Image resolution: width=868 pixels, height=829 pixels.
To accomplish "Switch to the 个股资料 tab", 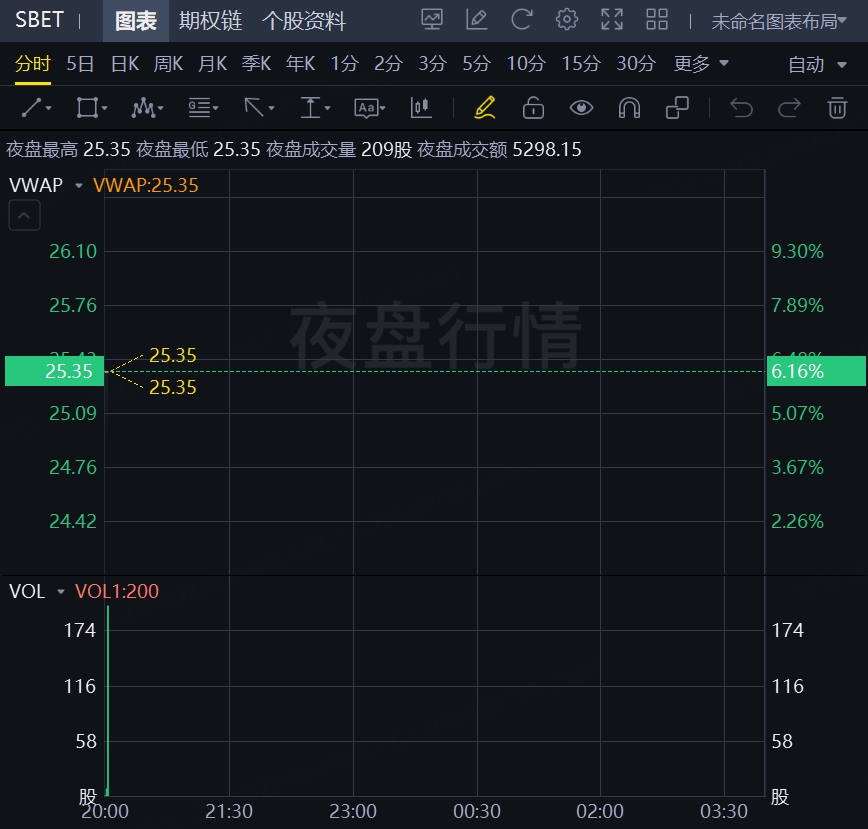I will [x=303, y=21].
